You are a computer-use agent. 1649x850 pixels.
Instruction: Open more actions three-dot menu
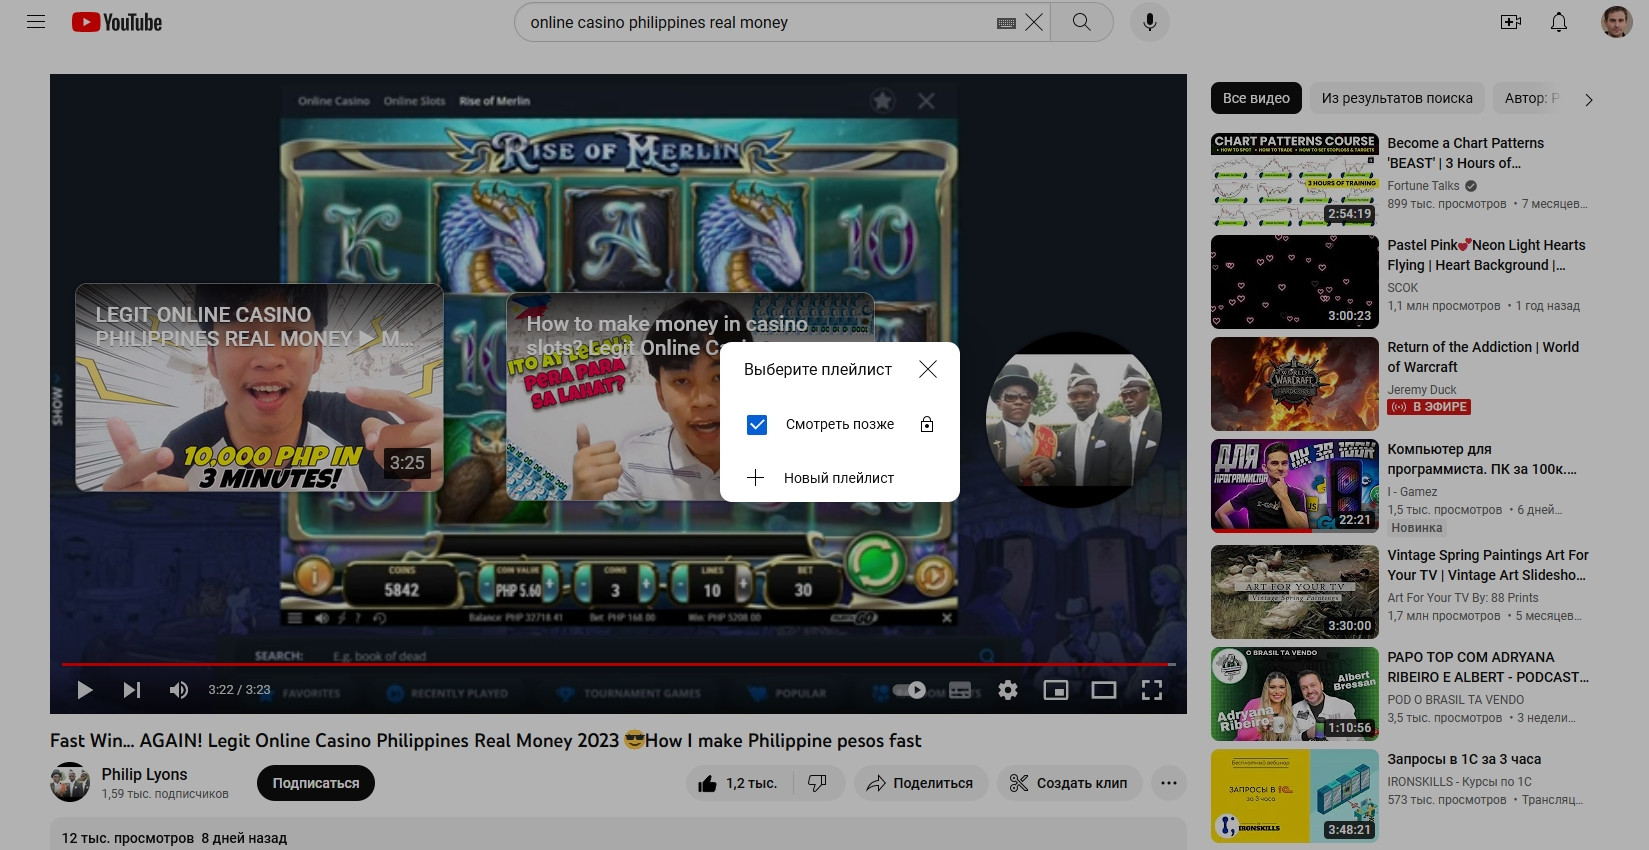coord(1169,784)
